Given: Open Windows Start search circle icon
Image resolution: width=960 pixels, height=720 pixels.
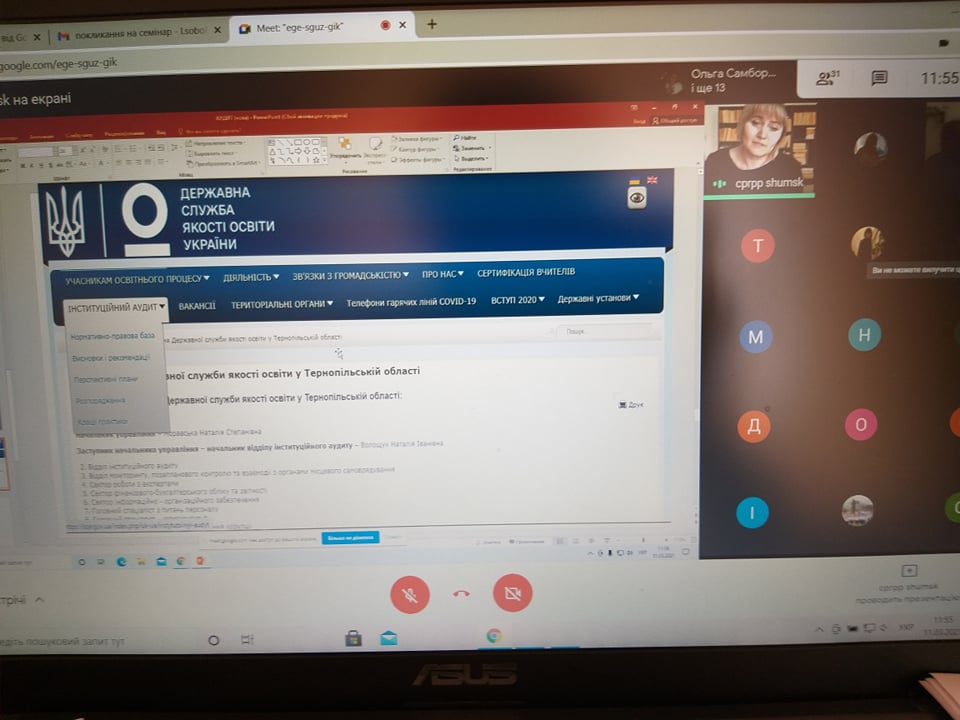Looking at the screenshot, I should [x=213, y=640].
